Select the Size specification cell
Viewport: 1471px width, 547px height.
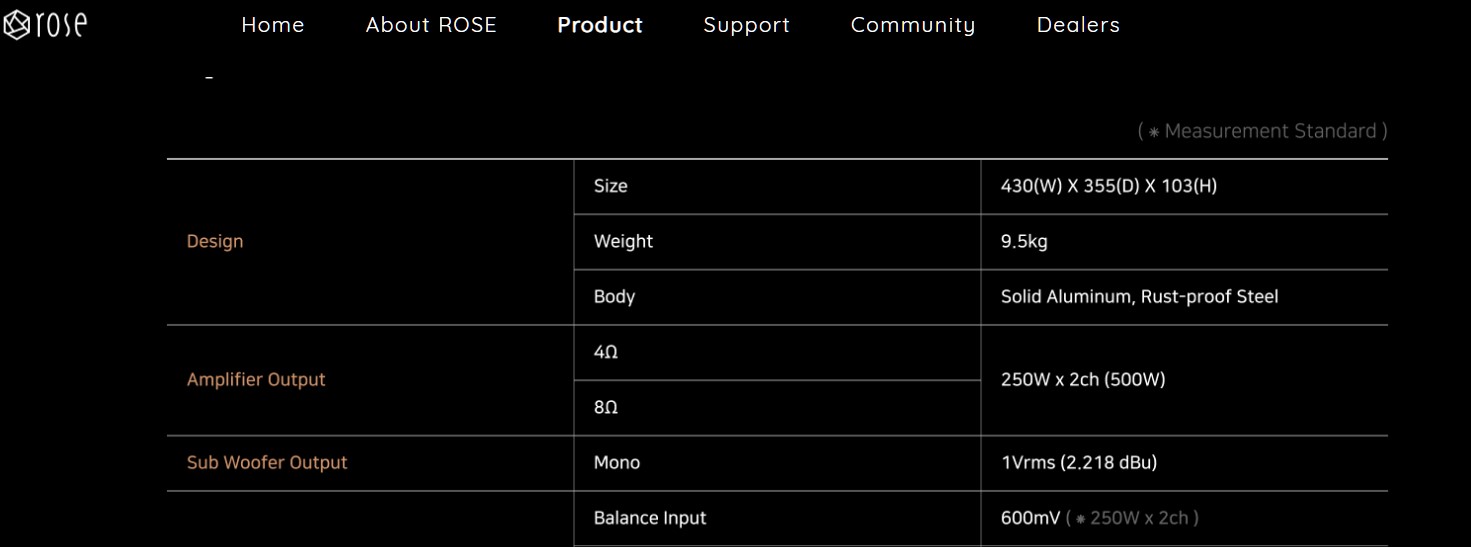coord(777,186)
